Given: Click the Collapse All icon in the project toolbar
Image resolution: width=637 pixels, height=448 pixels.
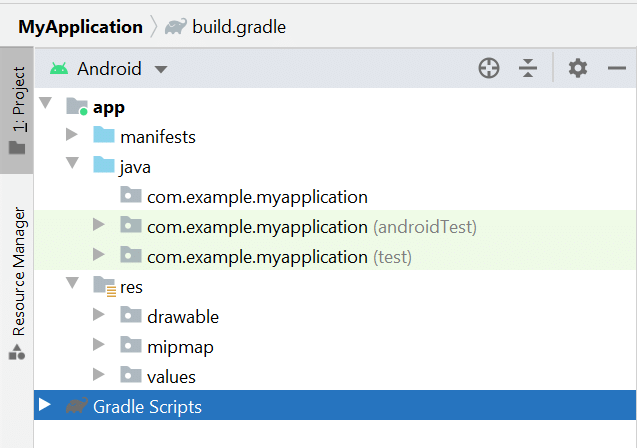Looking at the screenshot, I should [x=528, y=68].
